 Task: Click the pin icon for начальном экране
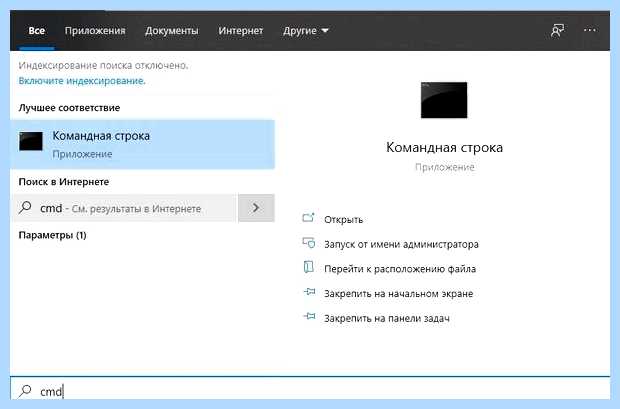[x=309, y=292]
